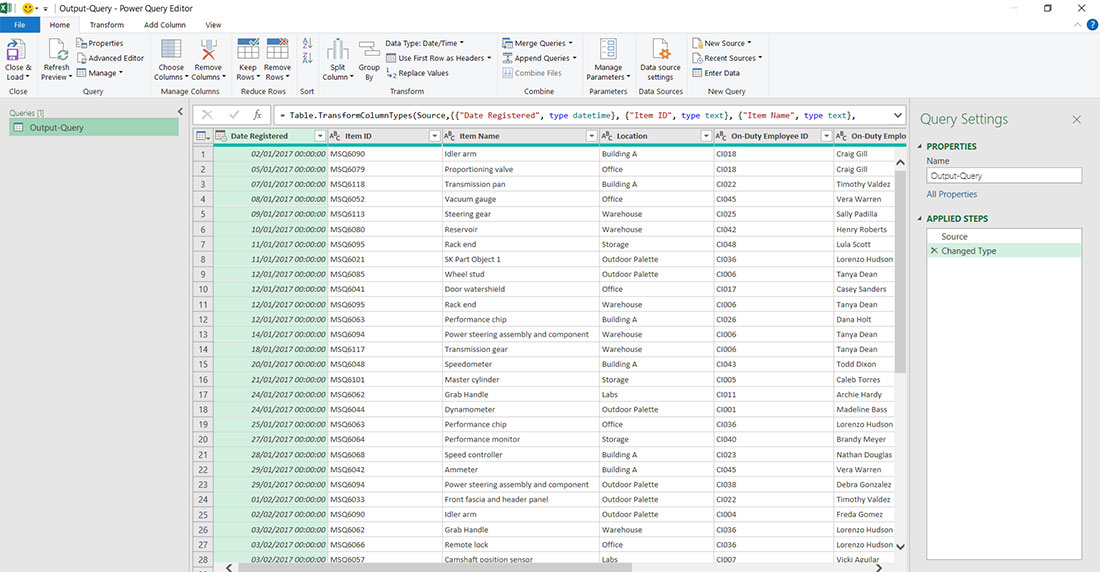Select row number 15 header
Screen dimensions: 1100x572
click(203, 364)
